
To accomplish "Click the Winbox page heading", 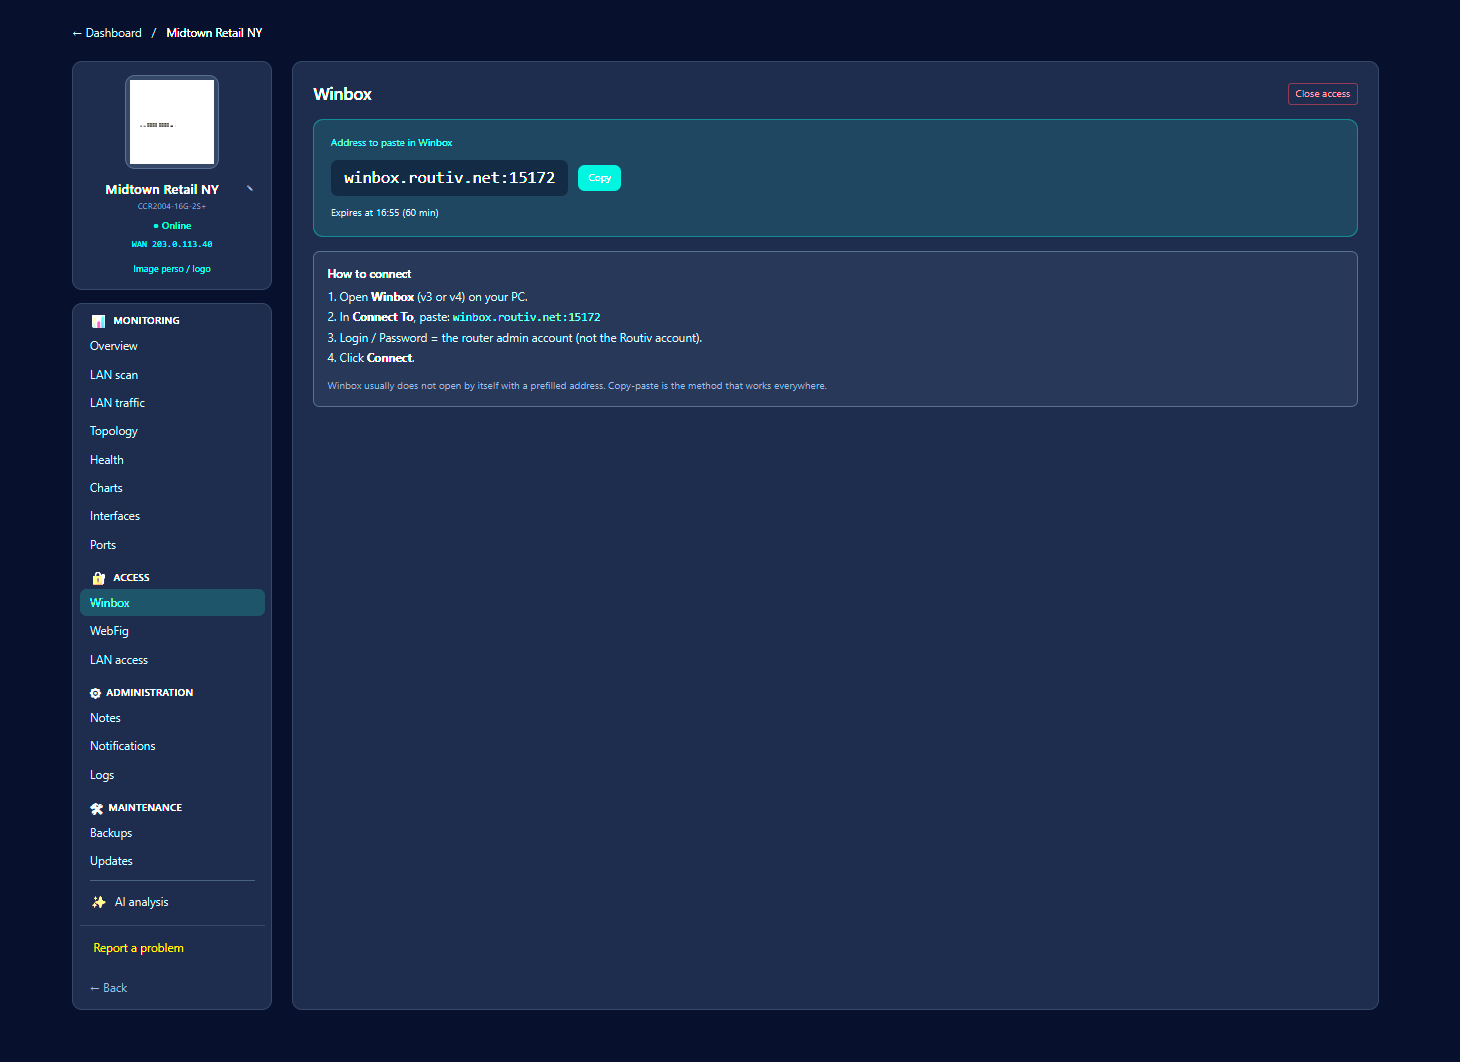I will click(x=342, y=94).
